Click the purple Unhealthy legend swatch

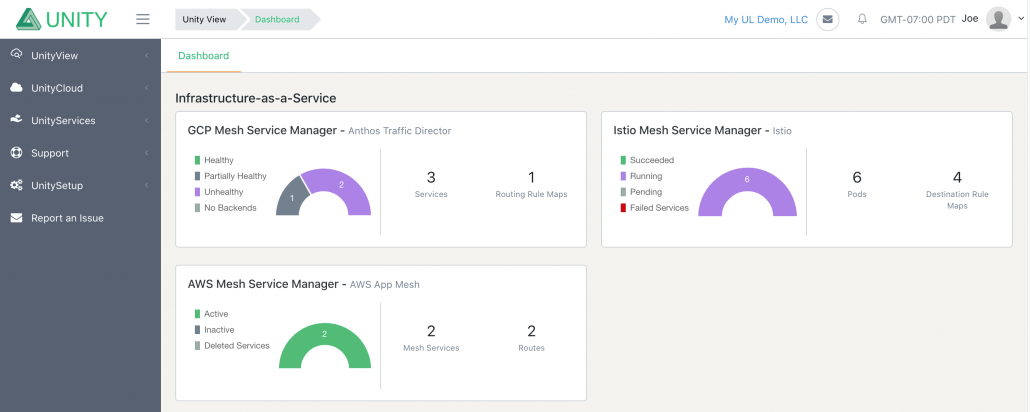click(x=197, y=192)
